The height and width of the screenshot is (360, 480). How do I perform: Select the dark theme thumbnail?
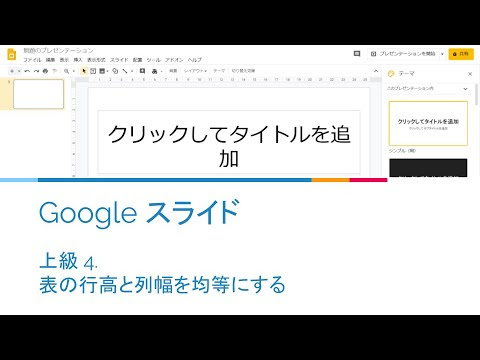[x=428, y=168]
